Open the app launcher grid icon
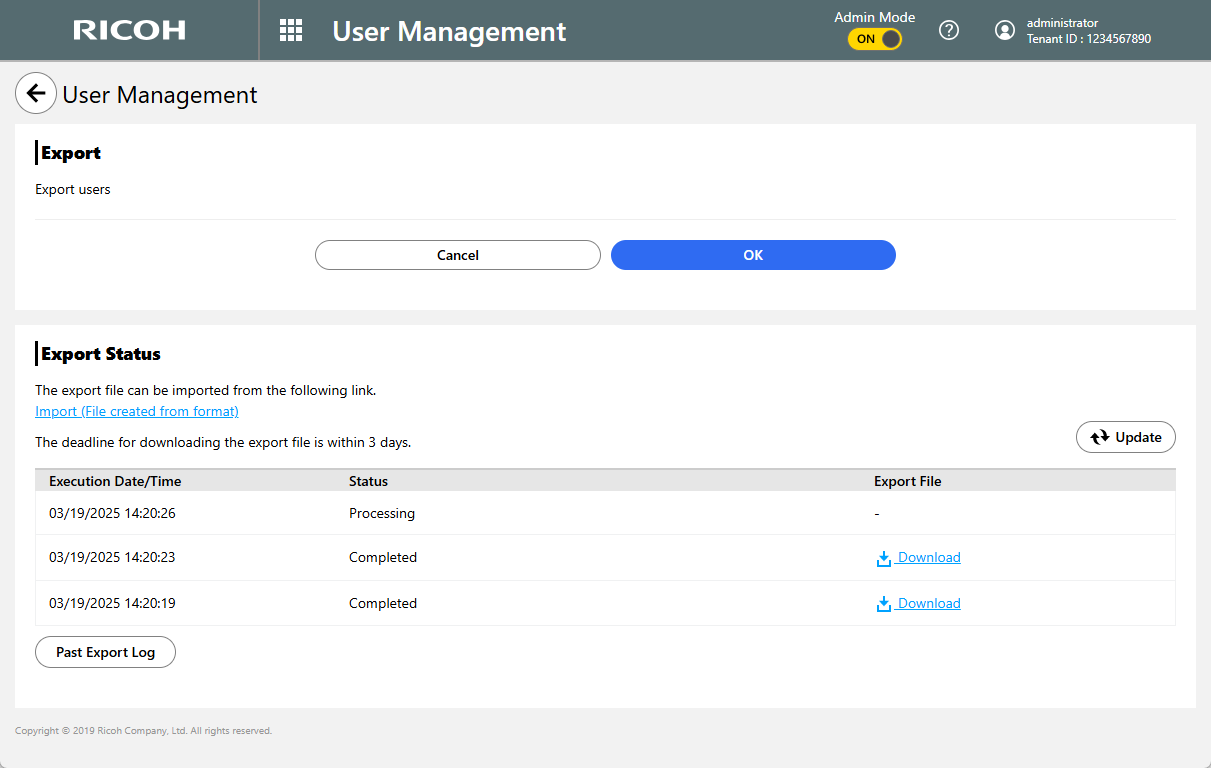This screenshot has width=1211, height=768. point(290,30)
